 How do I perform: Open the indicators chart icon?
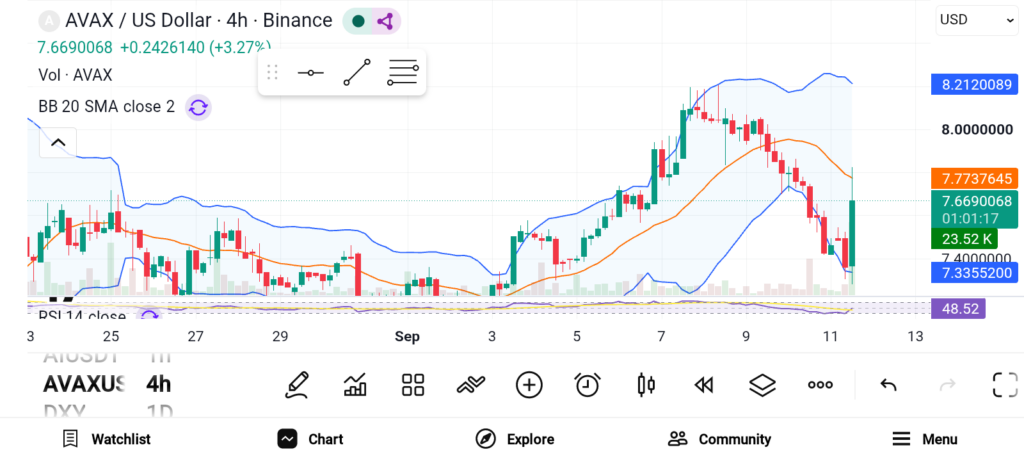pyautogui.click(x=355, y=385)
